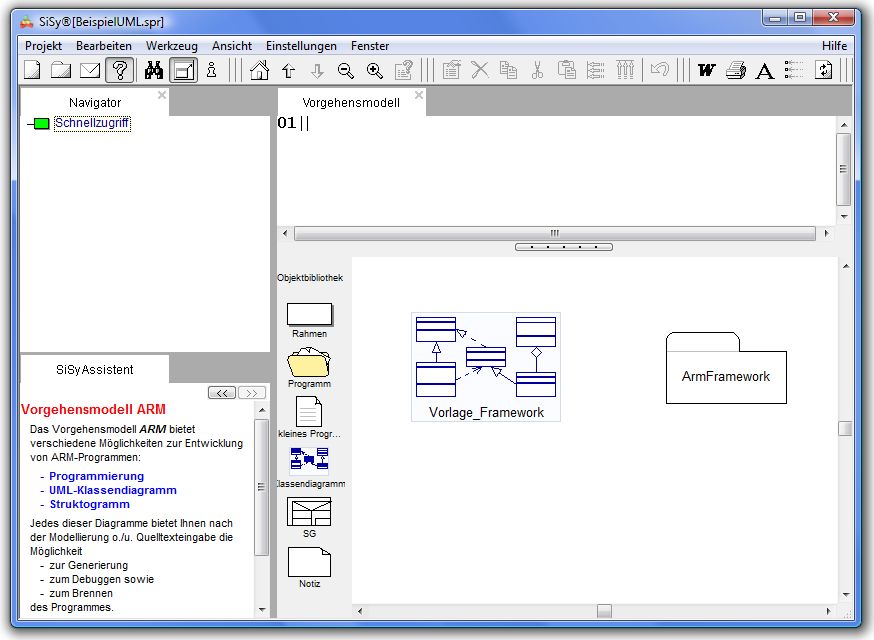Click the copy pages toolbar icon

click(508, 70)
